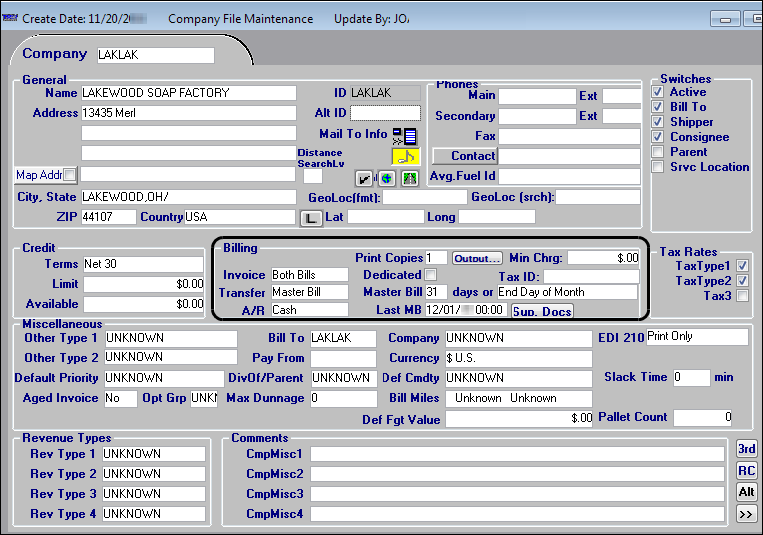
Task: Click the L button beside Lat
Action: (x=311, y=217)
